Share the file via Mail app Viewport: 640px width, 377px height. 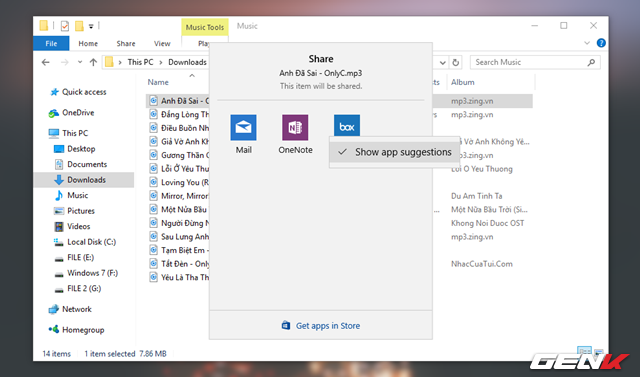243,134
